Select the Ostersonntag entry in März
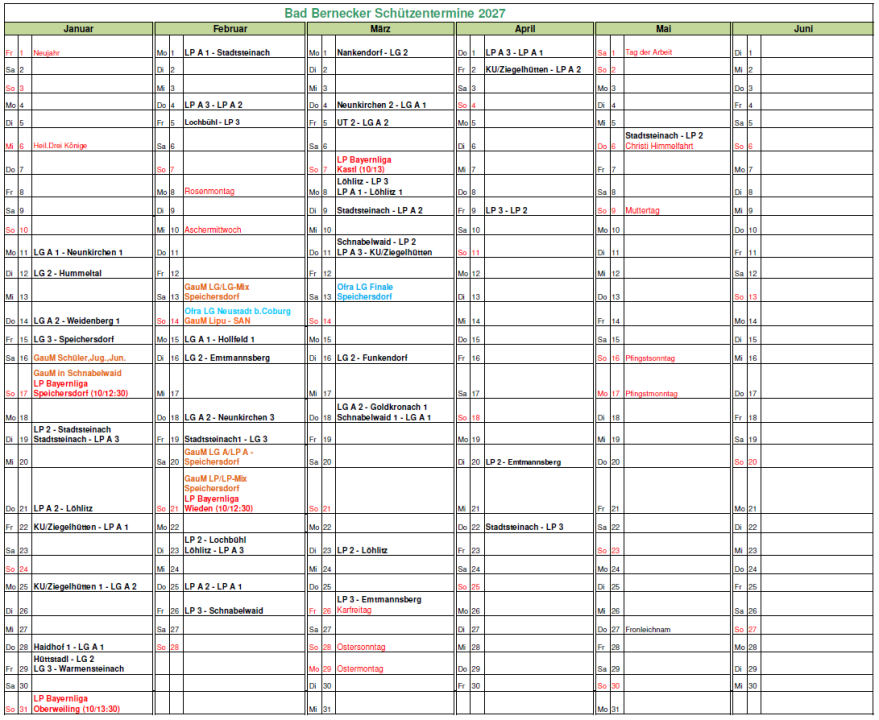879x720 pixels. point(361,647)
